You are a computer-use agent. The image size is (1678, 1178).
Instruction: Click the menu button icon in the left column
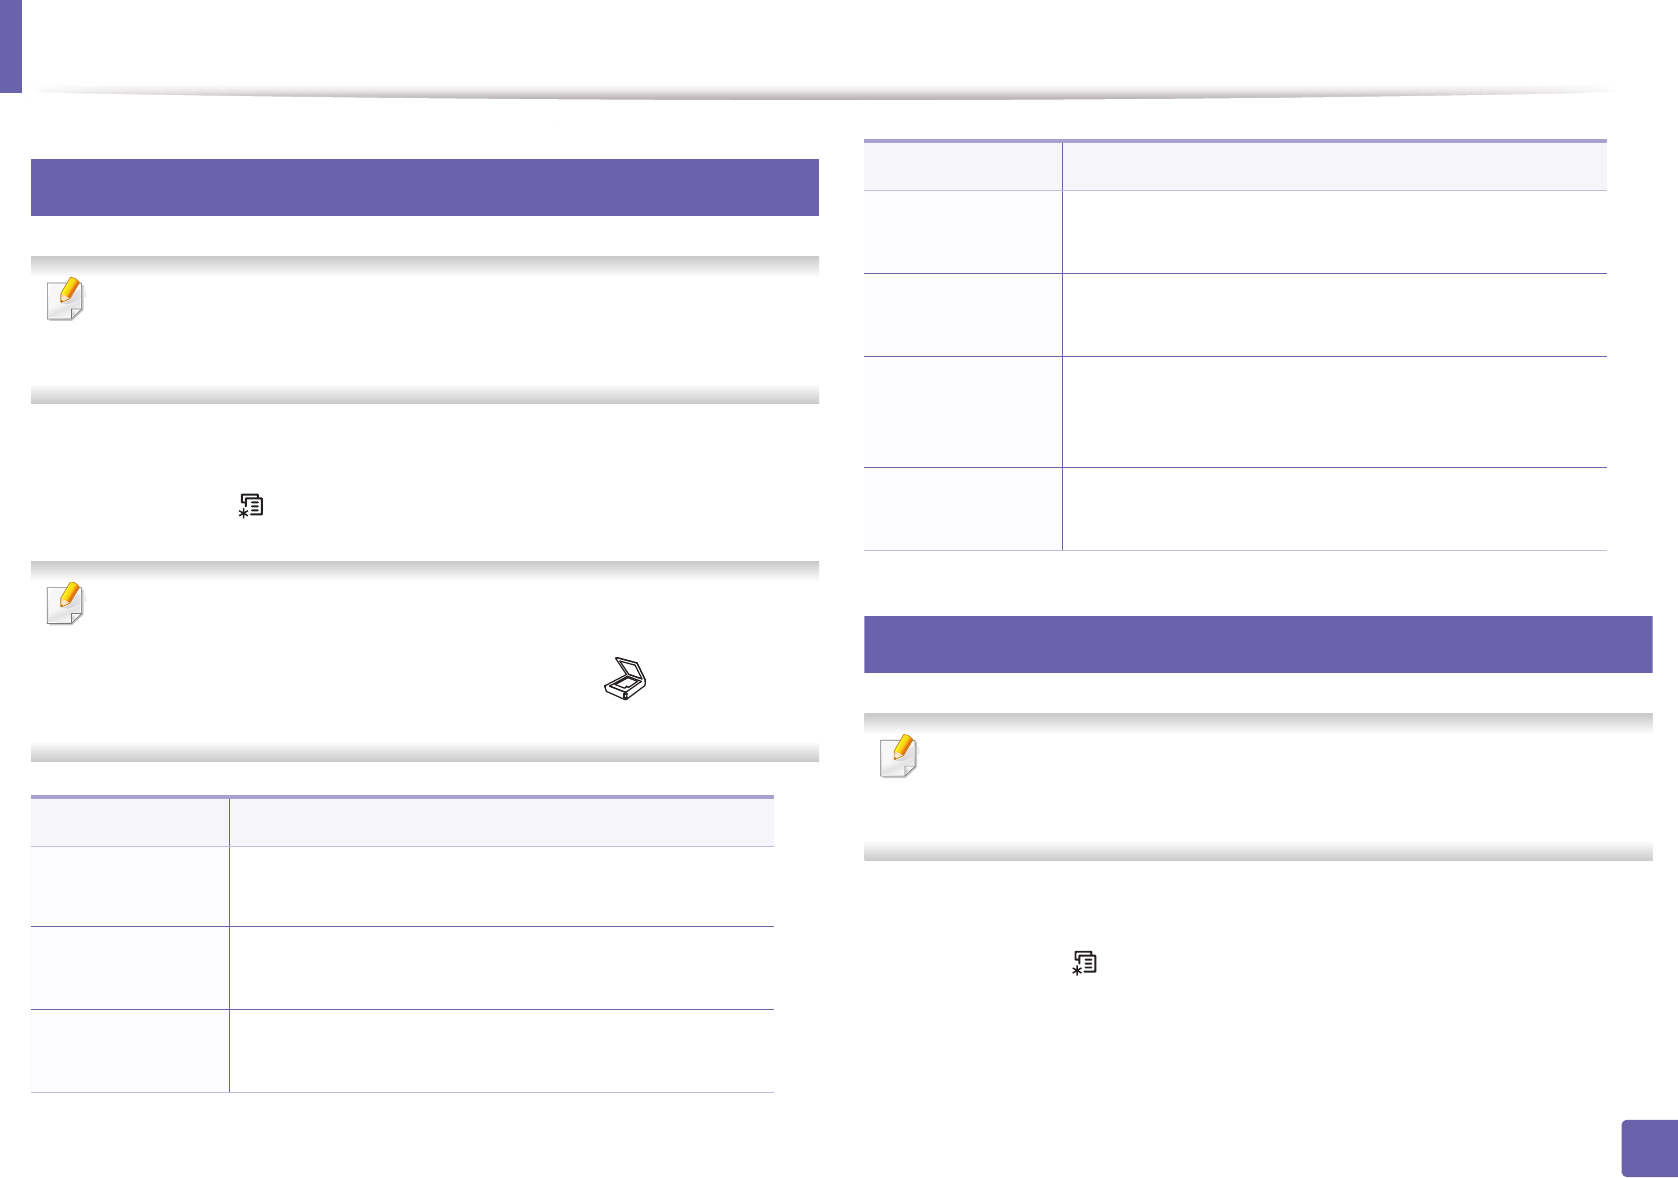251,505
